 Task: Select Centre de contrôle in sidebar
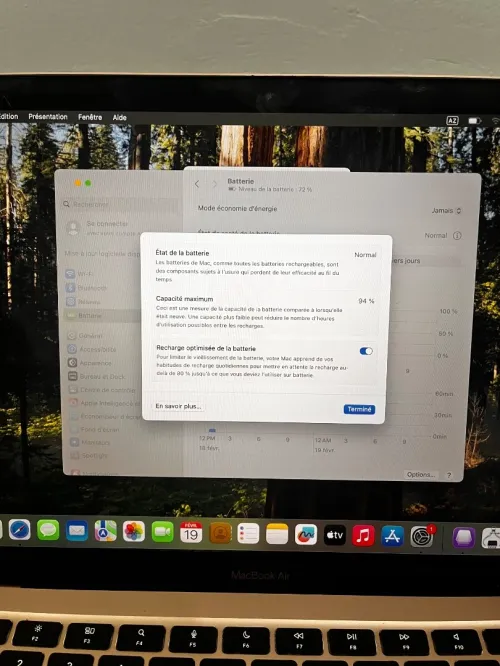(x=102, y=389)
